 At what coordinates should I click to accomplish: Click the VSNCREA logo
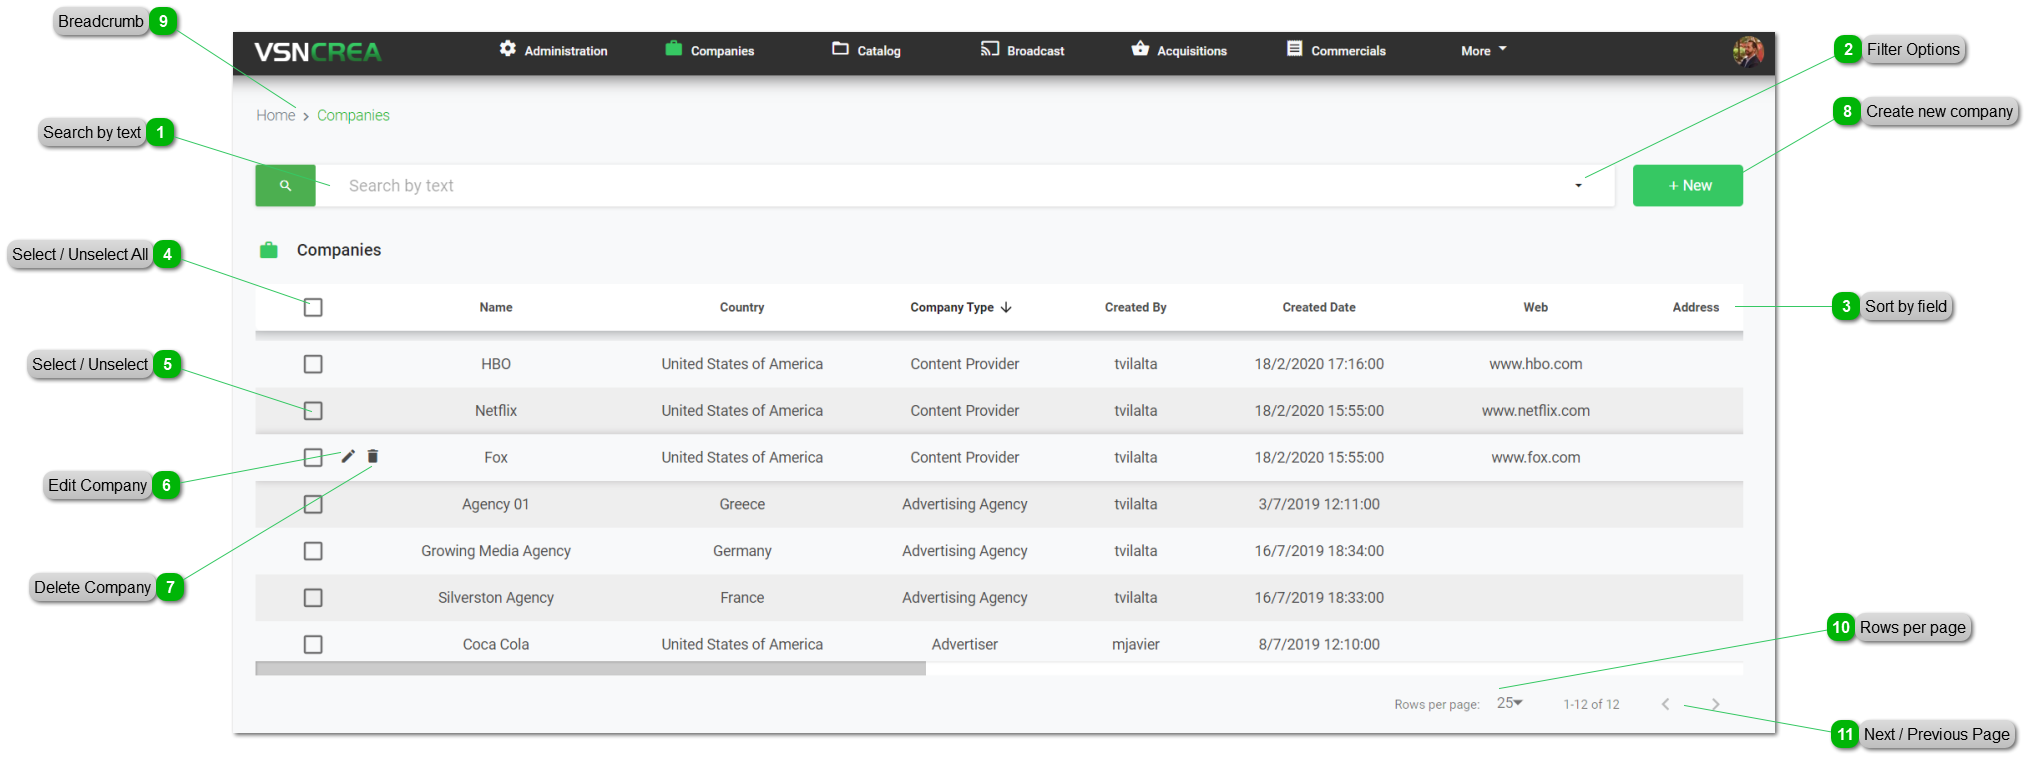click(x=317, y=52)
